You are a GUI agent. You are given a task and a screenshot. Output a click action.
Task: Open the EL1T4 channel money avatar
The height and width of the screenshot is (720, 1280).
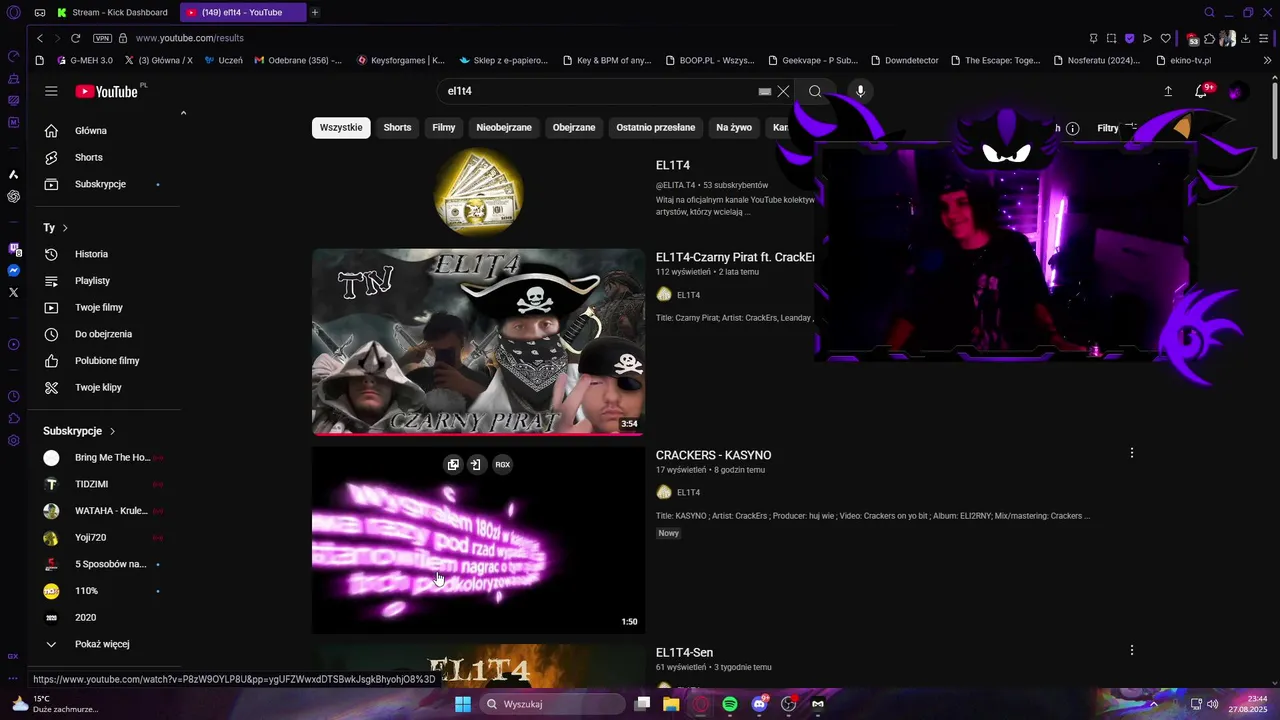point(479,193)
